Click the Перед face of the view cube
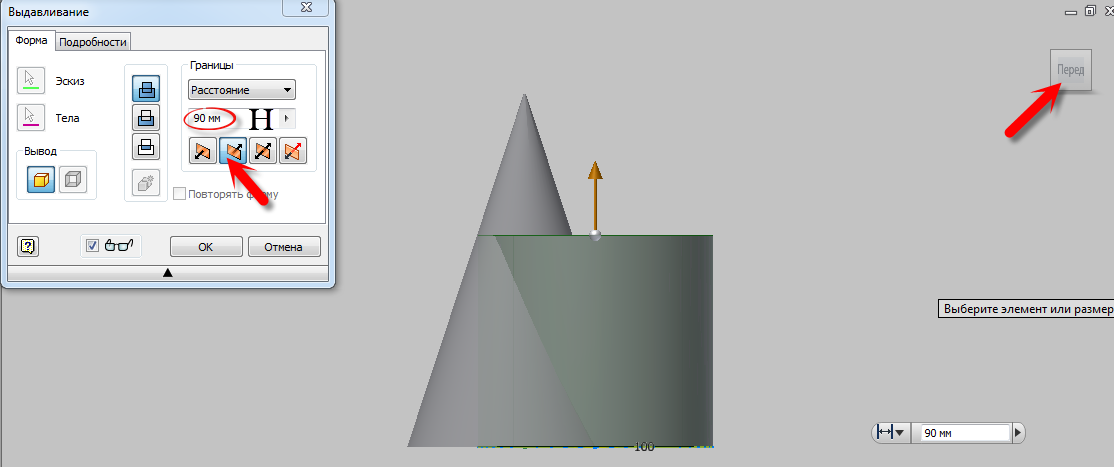The height and width of the screenshot is (467, 1114). coord(1068,72)
